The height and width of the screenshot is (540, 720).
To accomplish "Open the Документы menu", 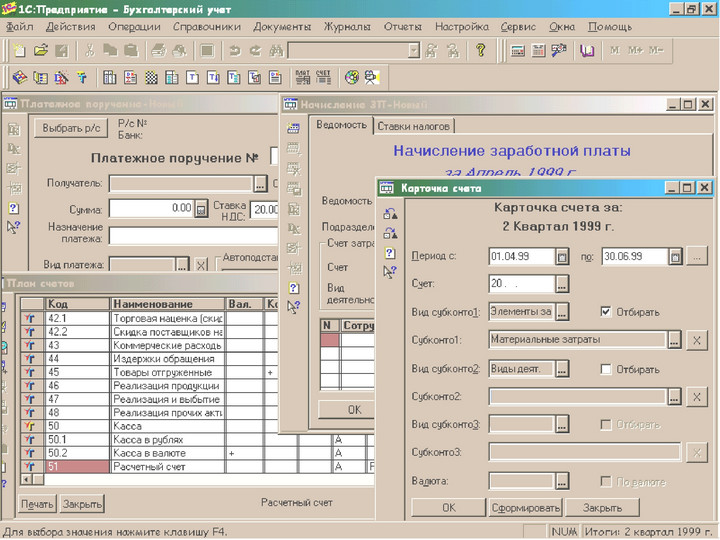I will click(x=282, y=27).
